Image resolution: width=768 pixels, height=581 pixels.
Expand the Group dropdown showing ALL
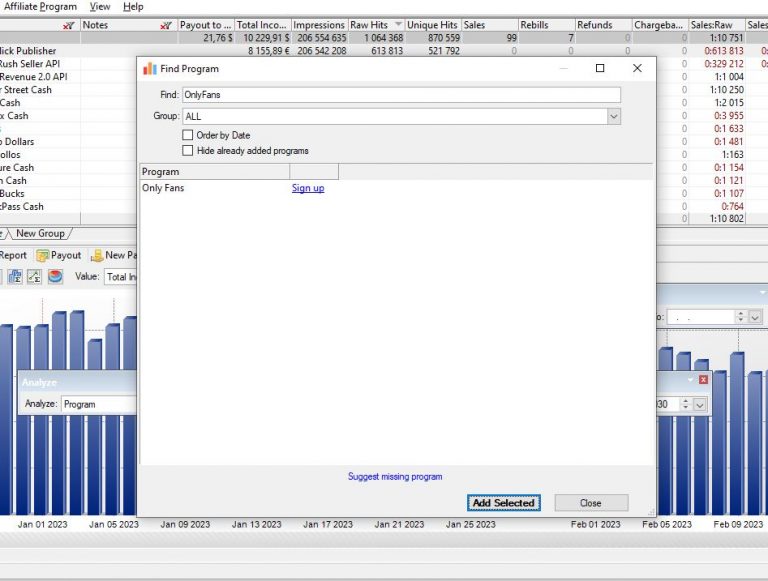613,117
